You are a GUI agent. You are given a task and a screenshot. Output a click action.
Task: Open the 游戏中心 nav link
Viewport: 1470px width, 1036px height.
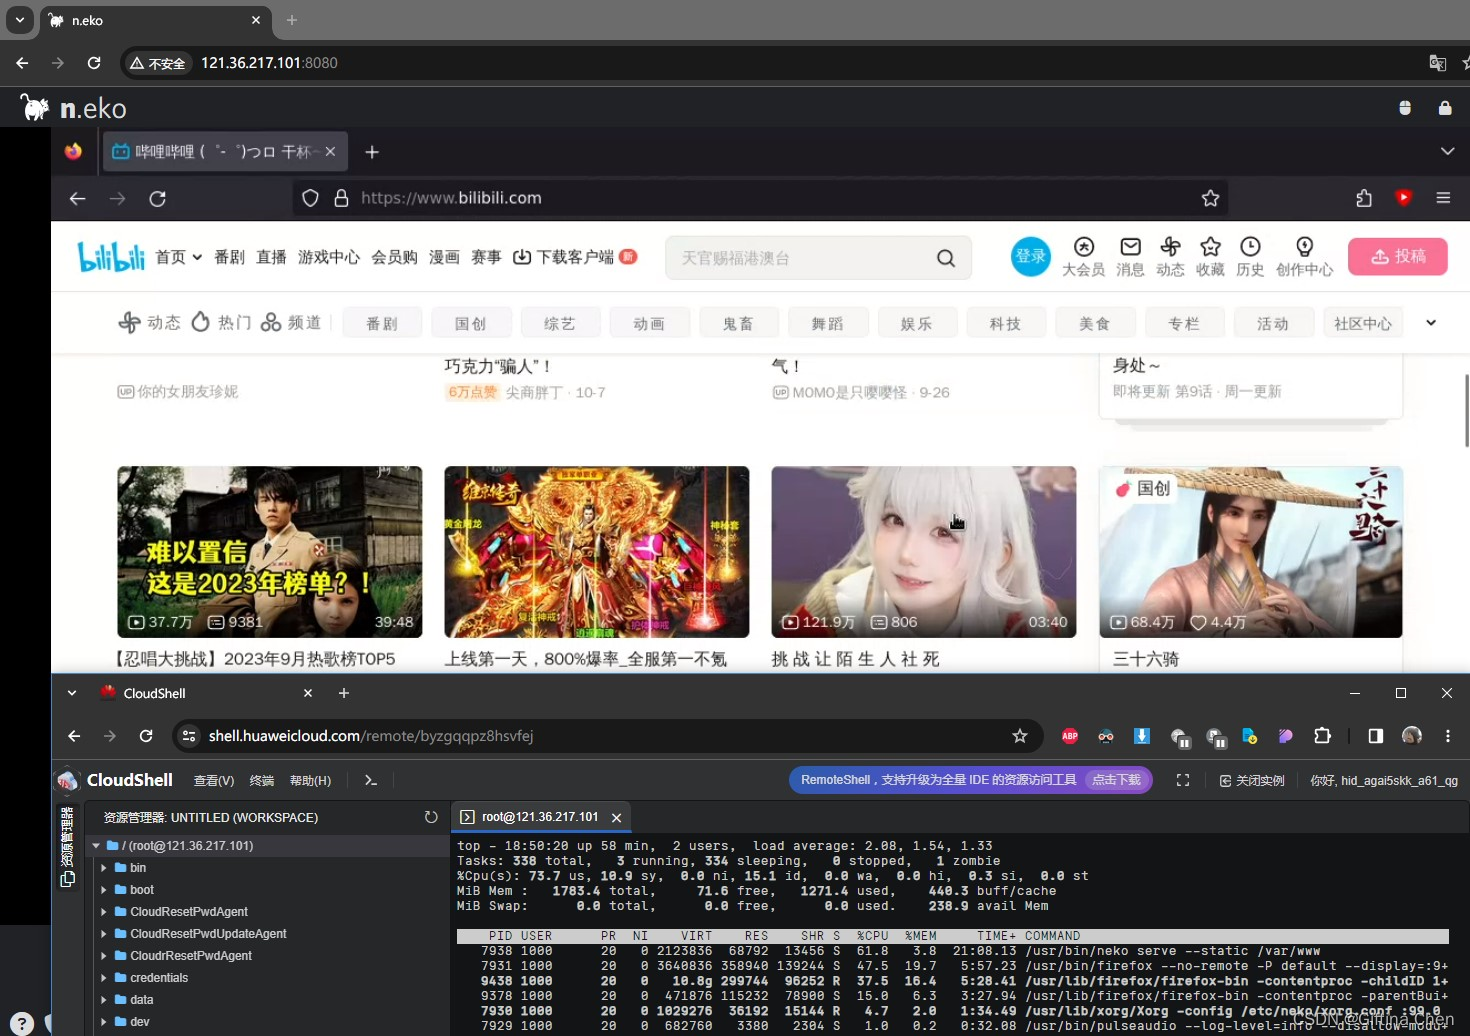[328, 257]
